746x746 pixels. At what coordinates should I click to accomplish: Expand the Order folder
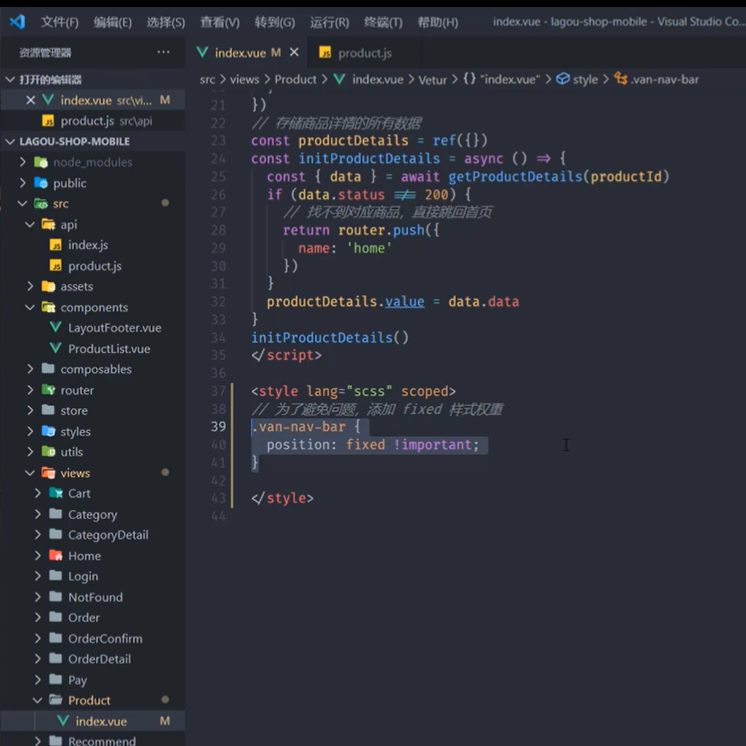click(93, 618)
